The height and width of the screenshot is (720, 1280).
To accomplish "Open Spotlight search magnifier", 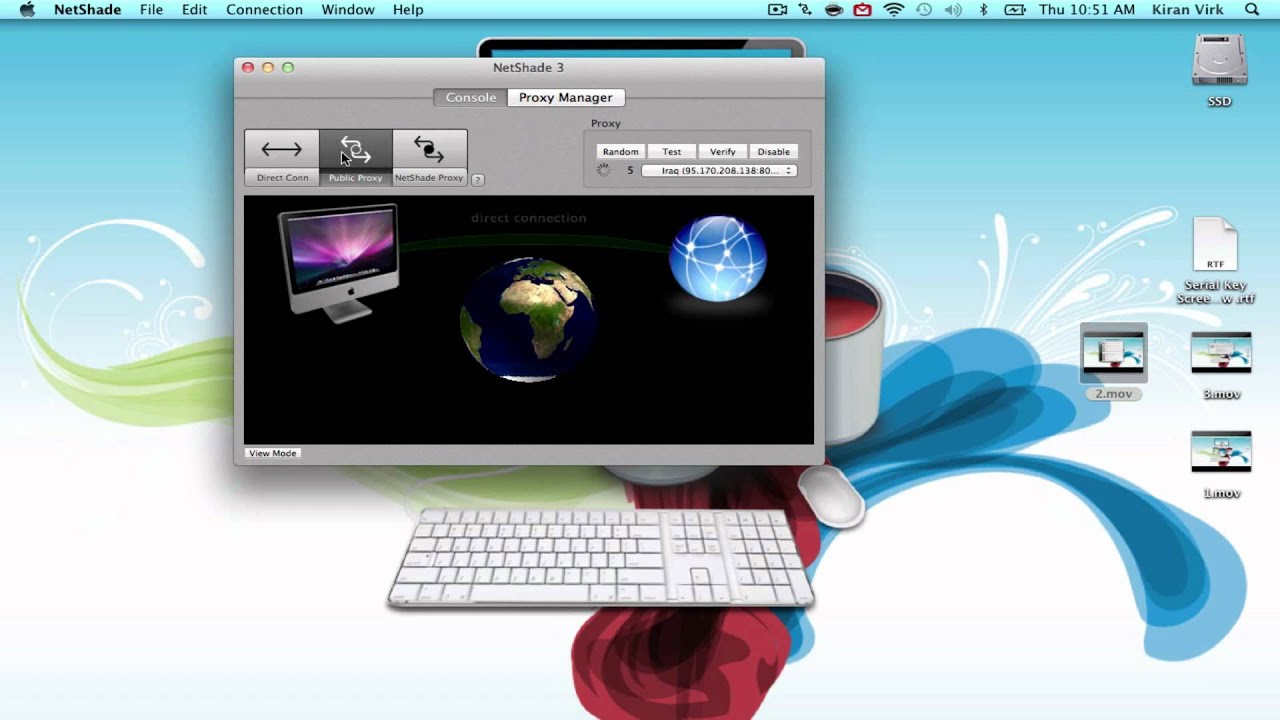I will [x=1252, y=10].
